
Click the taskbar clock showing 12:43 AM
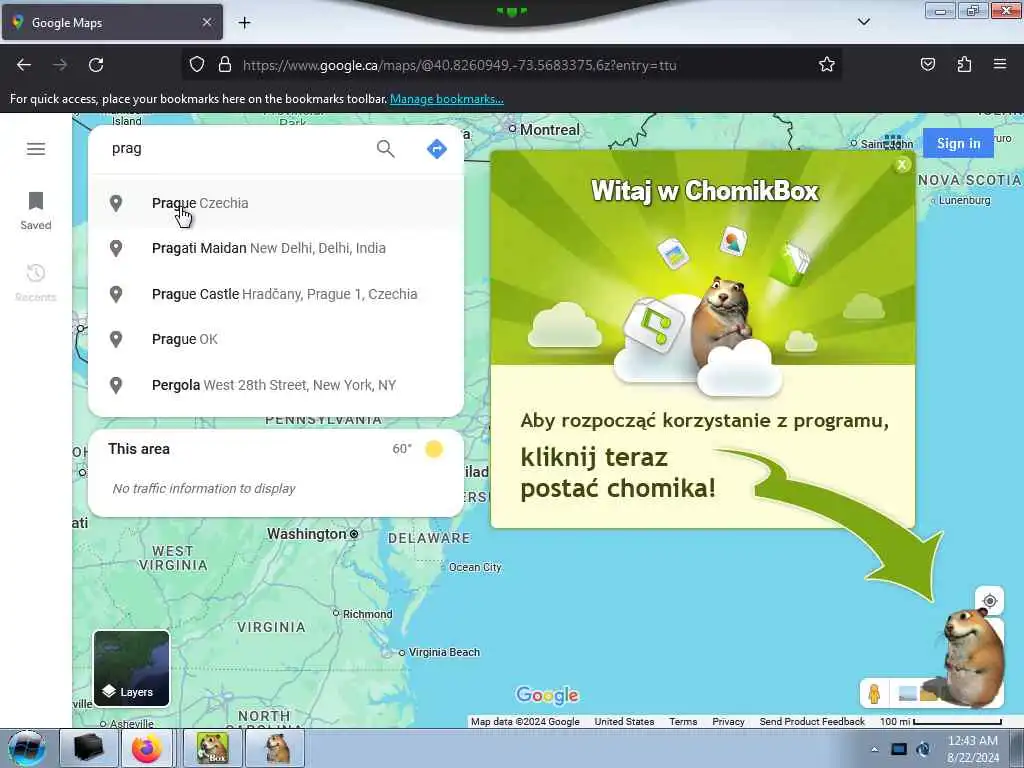click(972, 749)
